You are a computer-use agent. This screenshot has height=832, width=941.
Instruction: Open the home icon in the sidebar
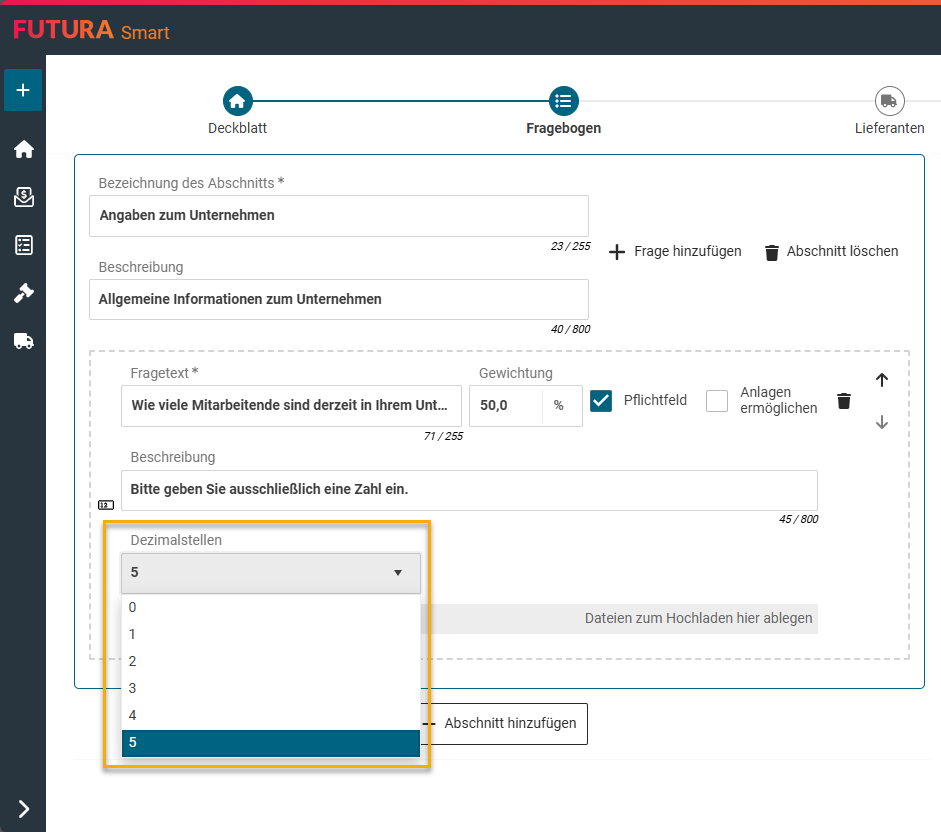pos(23,149)
